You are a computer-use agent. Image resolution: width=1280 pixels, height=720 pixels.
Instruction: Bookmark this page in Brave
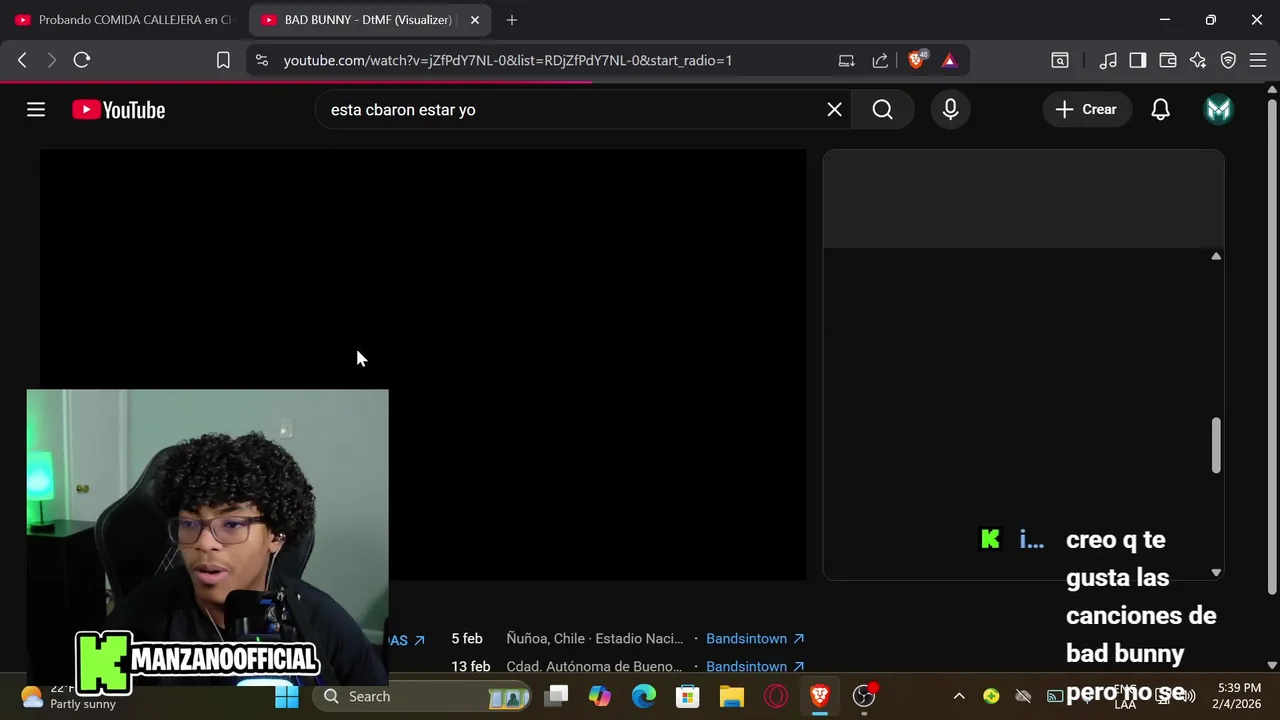[x=223, y=60]
